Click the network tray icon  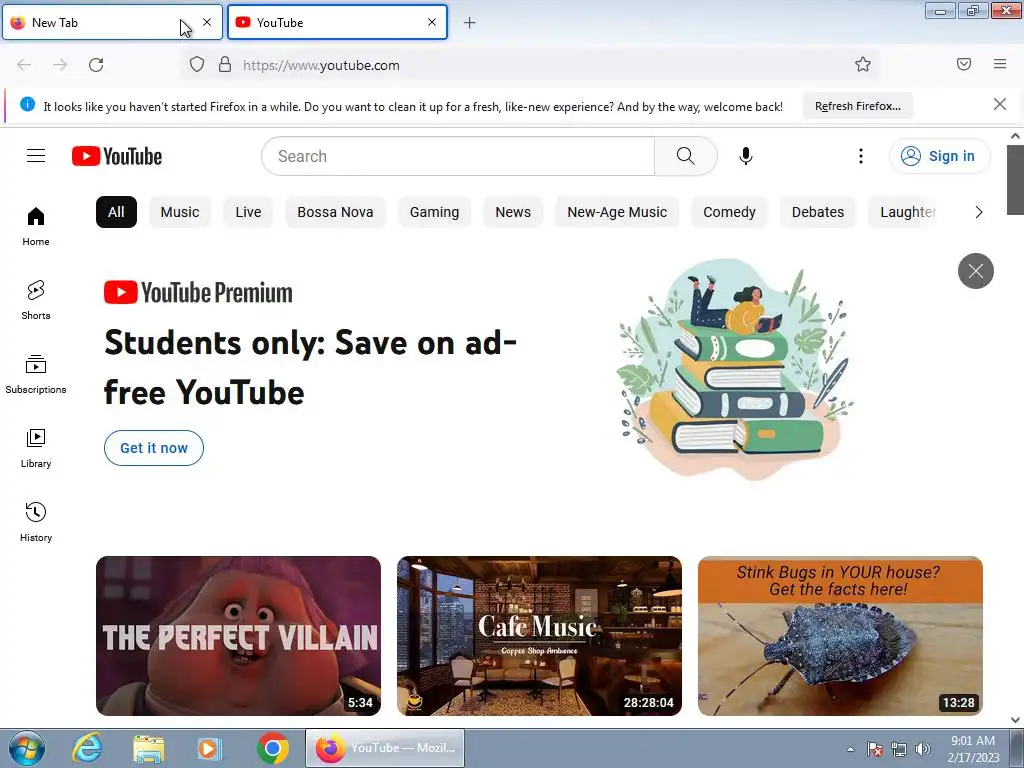(x=899, y=749)
